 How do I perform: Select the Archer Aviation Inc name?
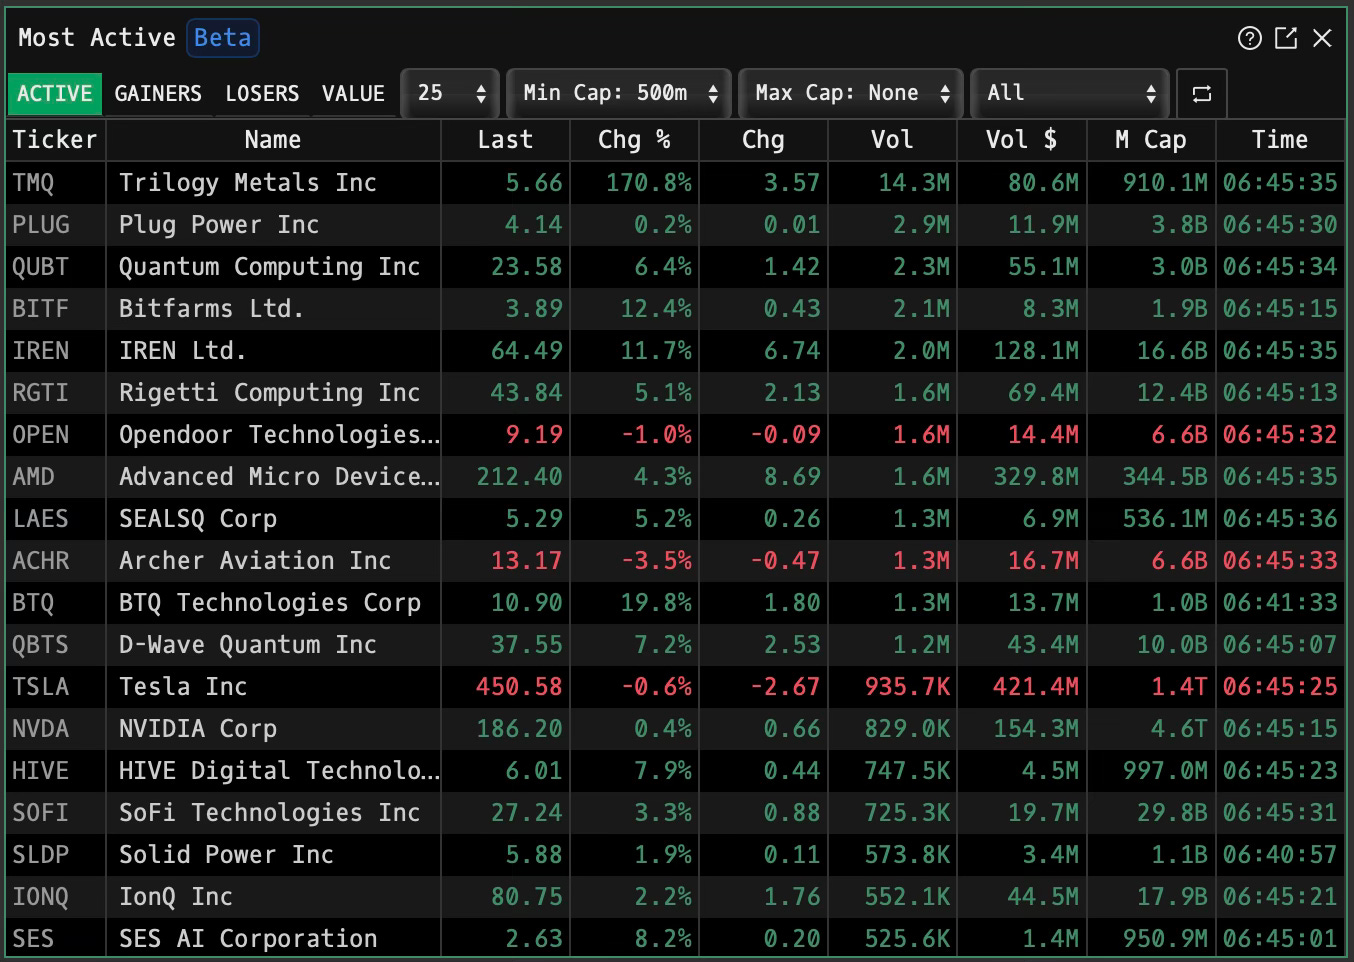[255, 561]
